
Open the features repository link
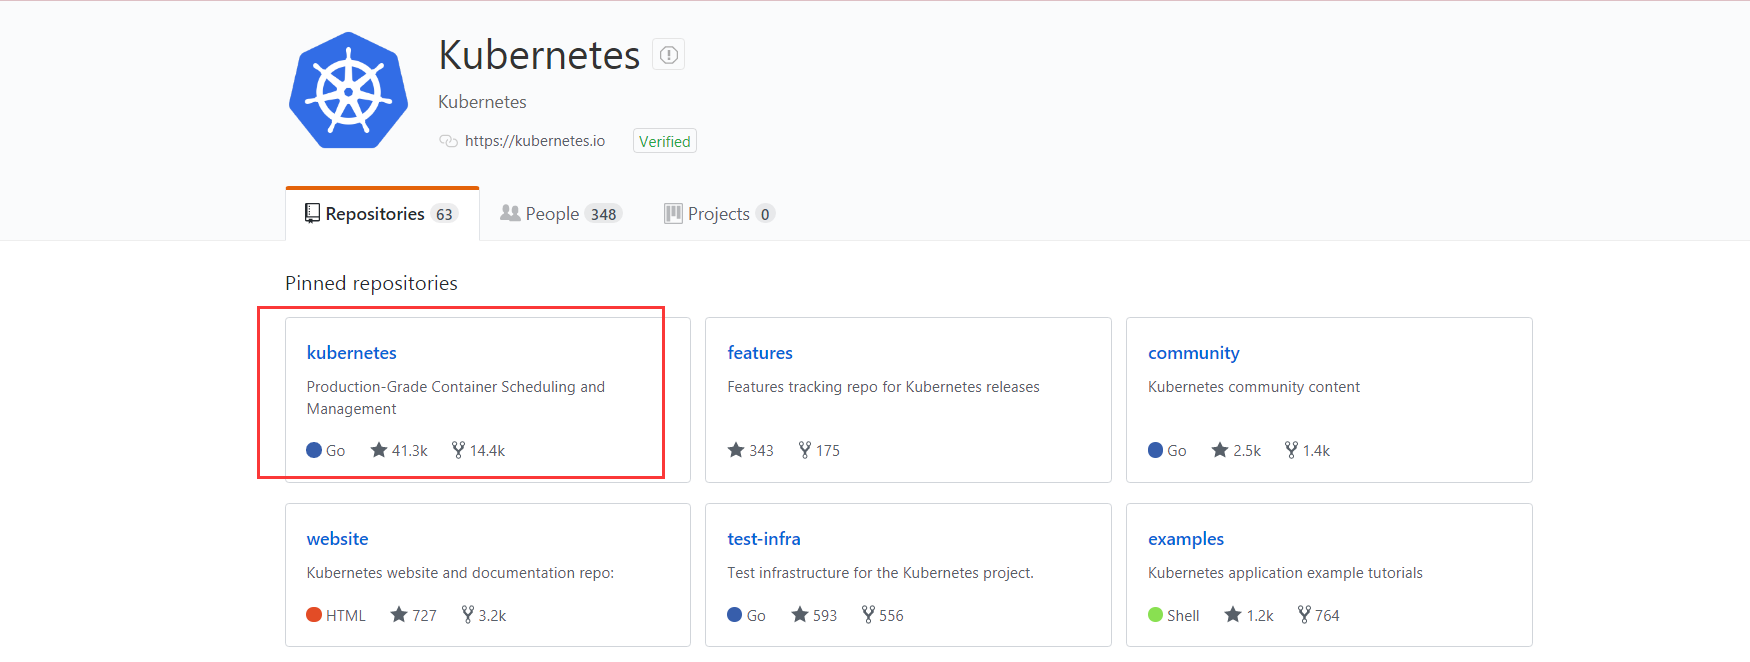coord(759,353)
